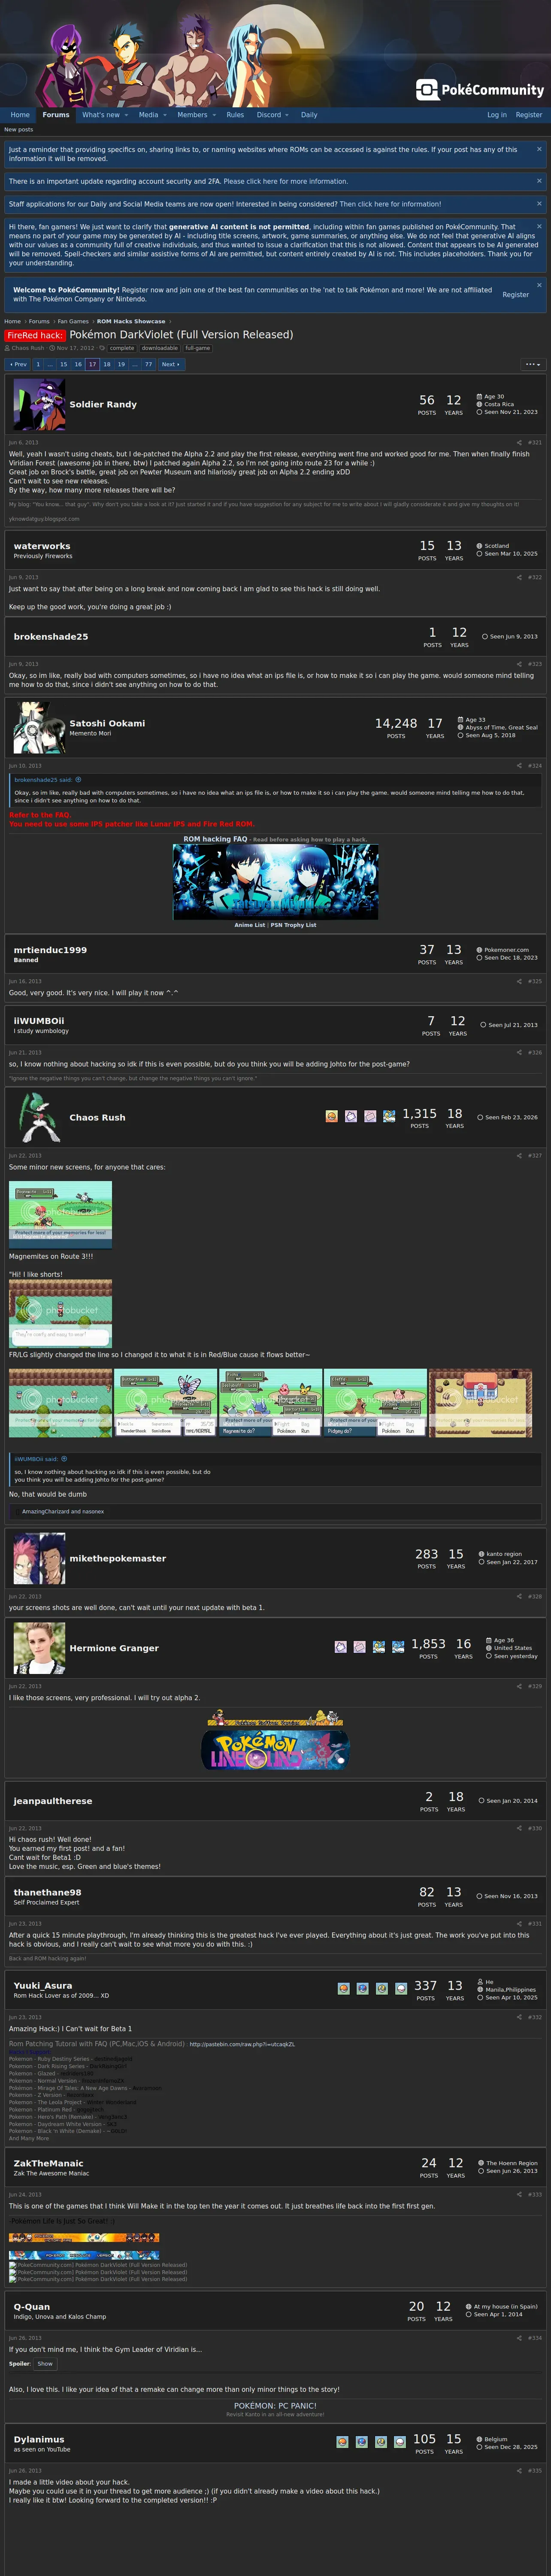The image size is (551, 2576).
Task: Share post #321 by Soldier Randy
Action: click(x=519, y=442)
